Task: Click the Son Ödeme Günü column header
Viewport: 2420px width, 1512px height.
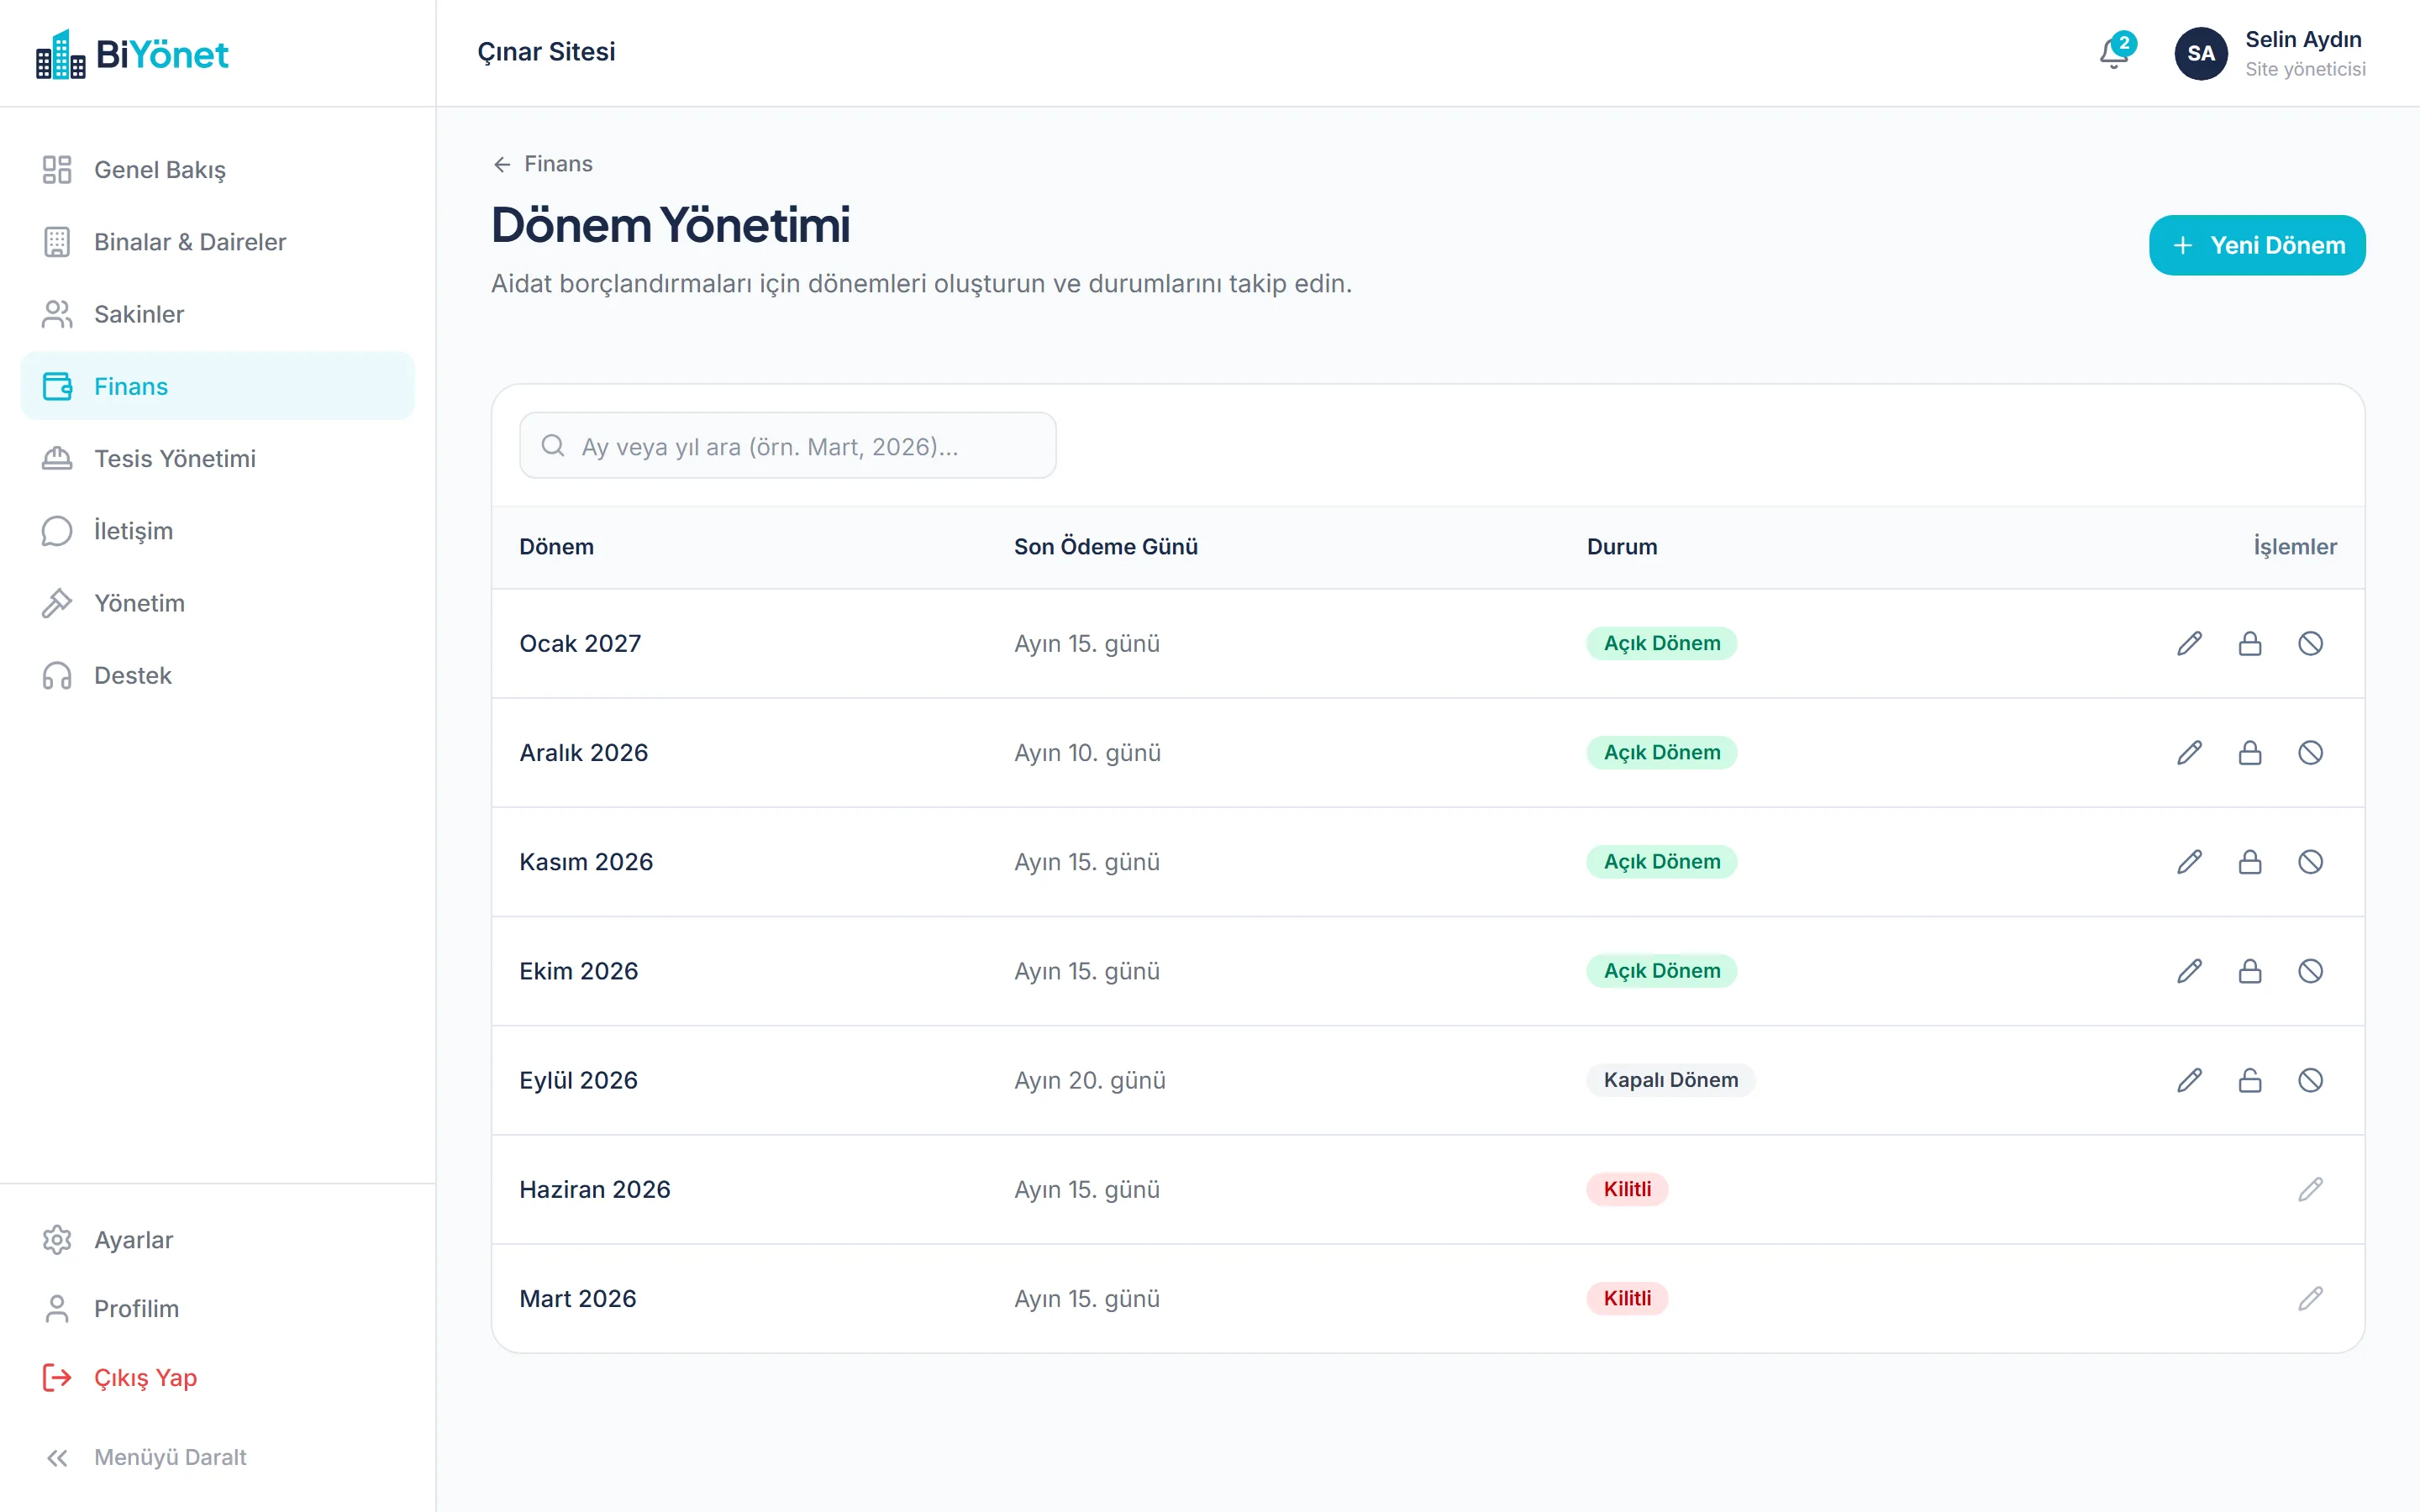Action: click(1105, 547)
